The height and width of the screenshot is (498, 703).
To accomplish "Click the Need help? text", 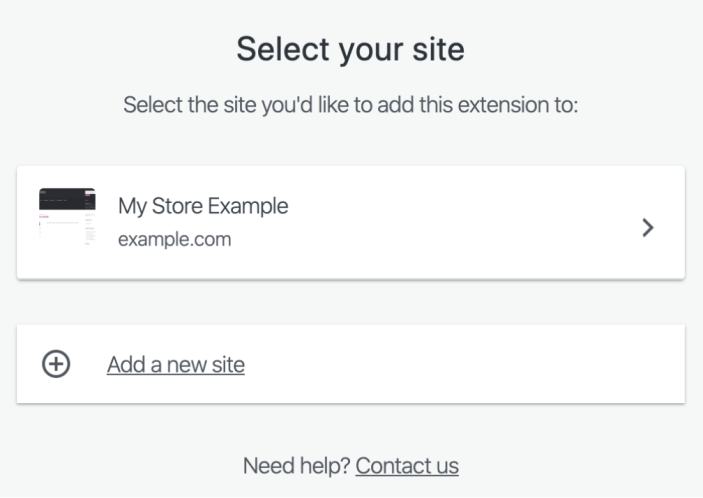I will [296, 465].
